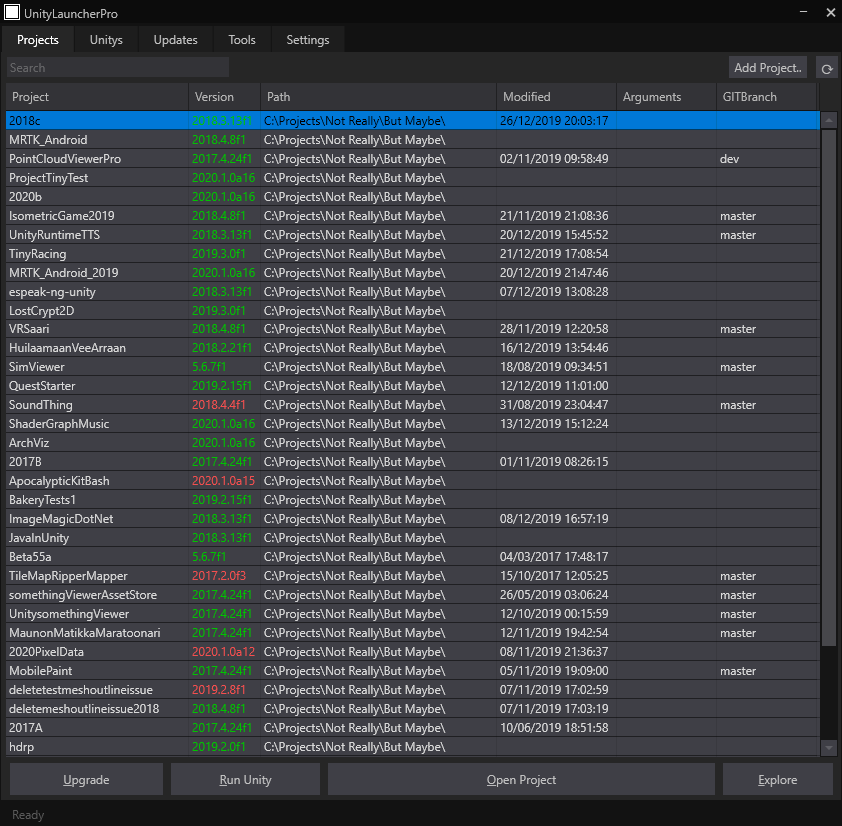Sort by the Project column header

tap(97, 97)
